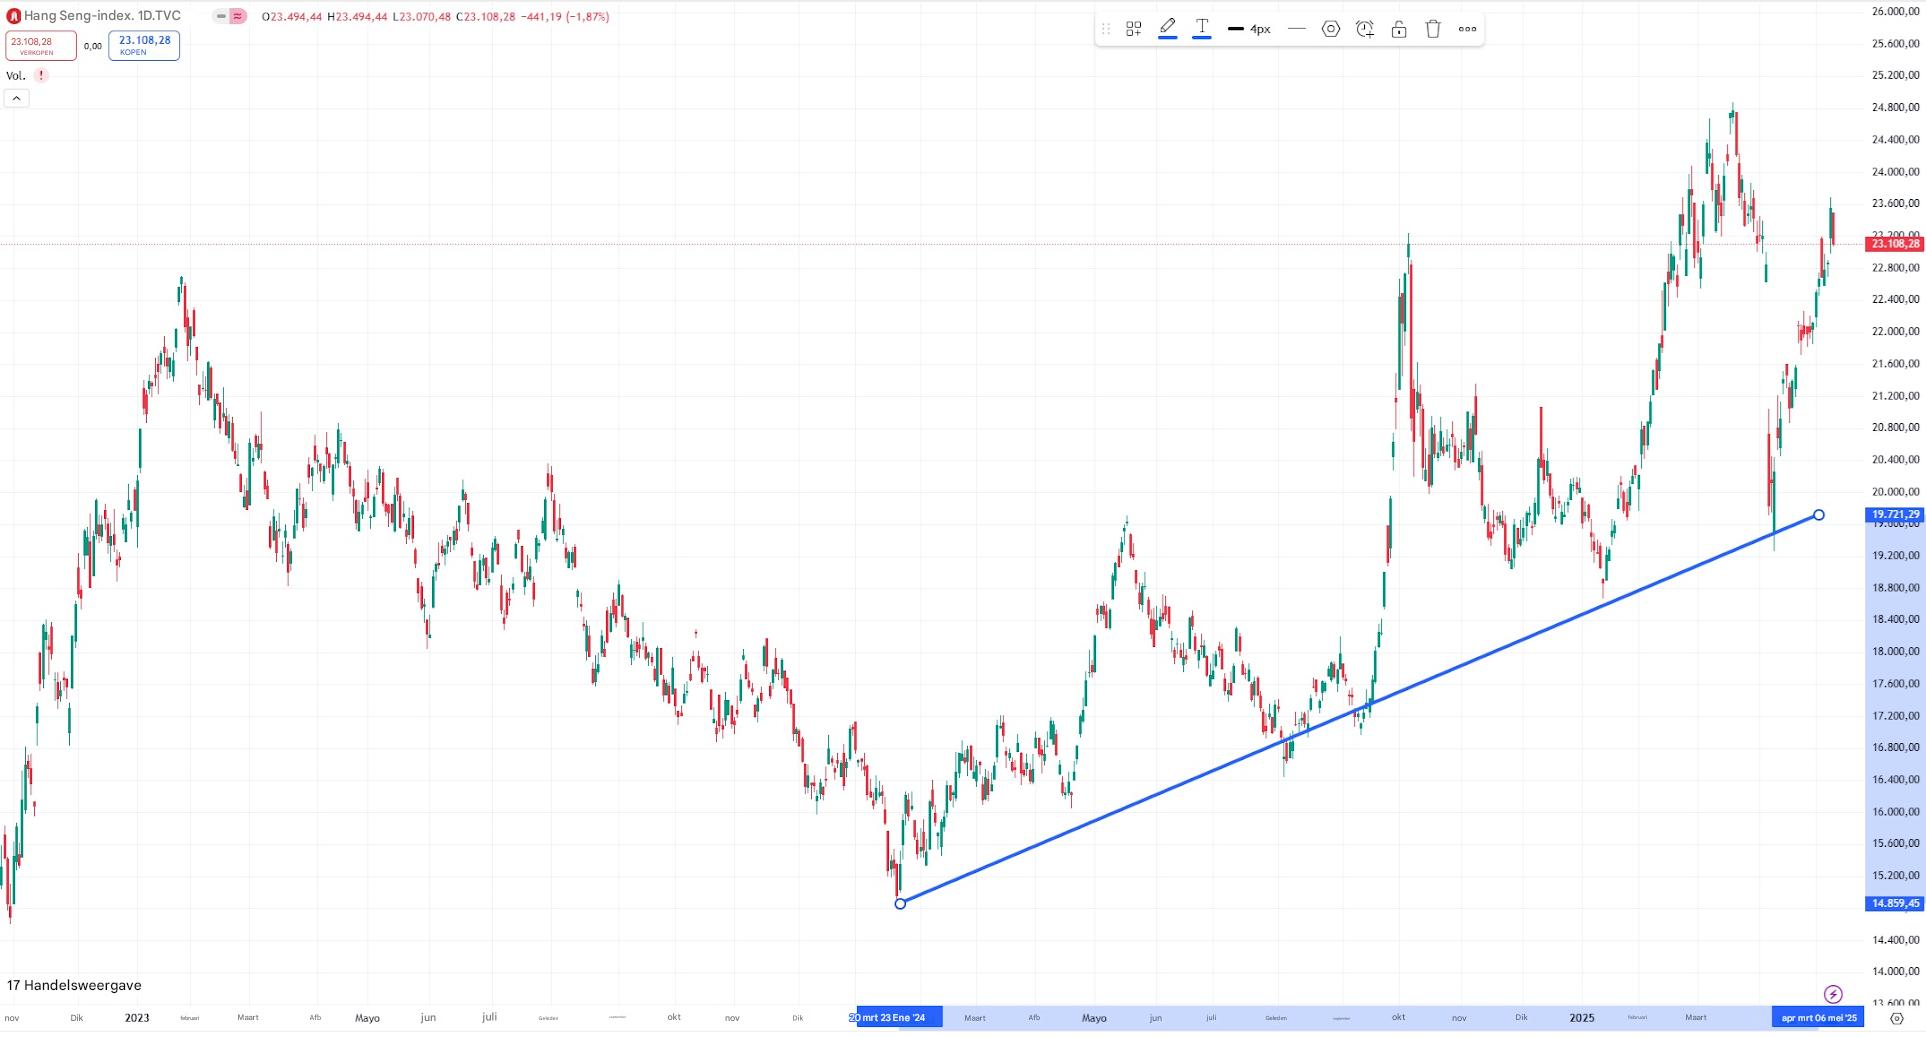The height and width of the screenshot is (1037, 1926).
Task: Toggle the lock on the trendline
Action: [x=1399, y=29]
